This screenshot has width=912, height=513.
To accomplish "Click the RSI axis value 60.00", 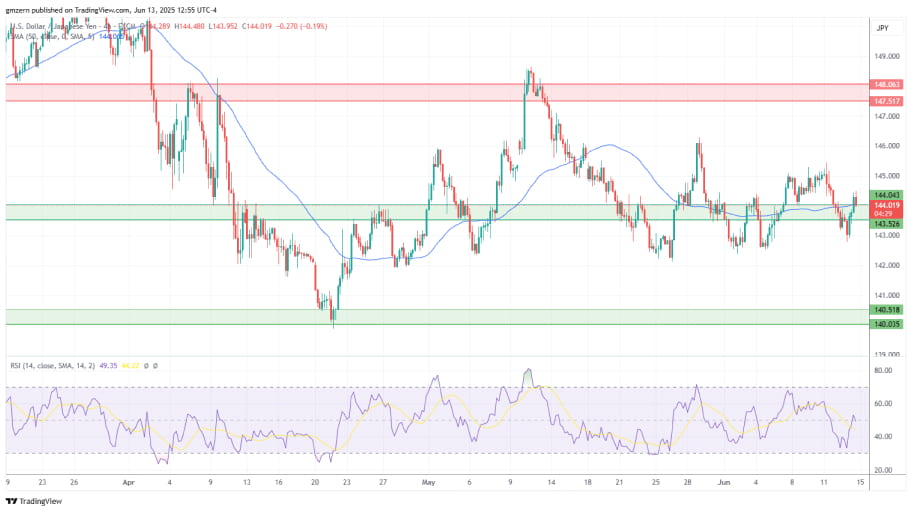I will (883, 404).
